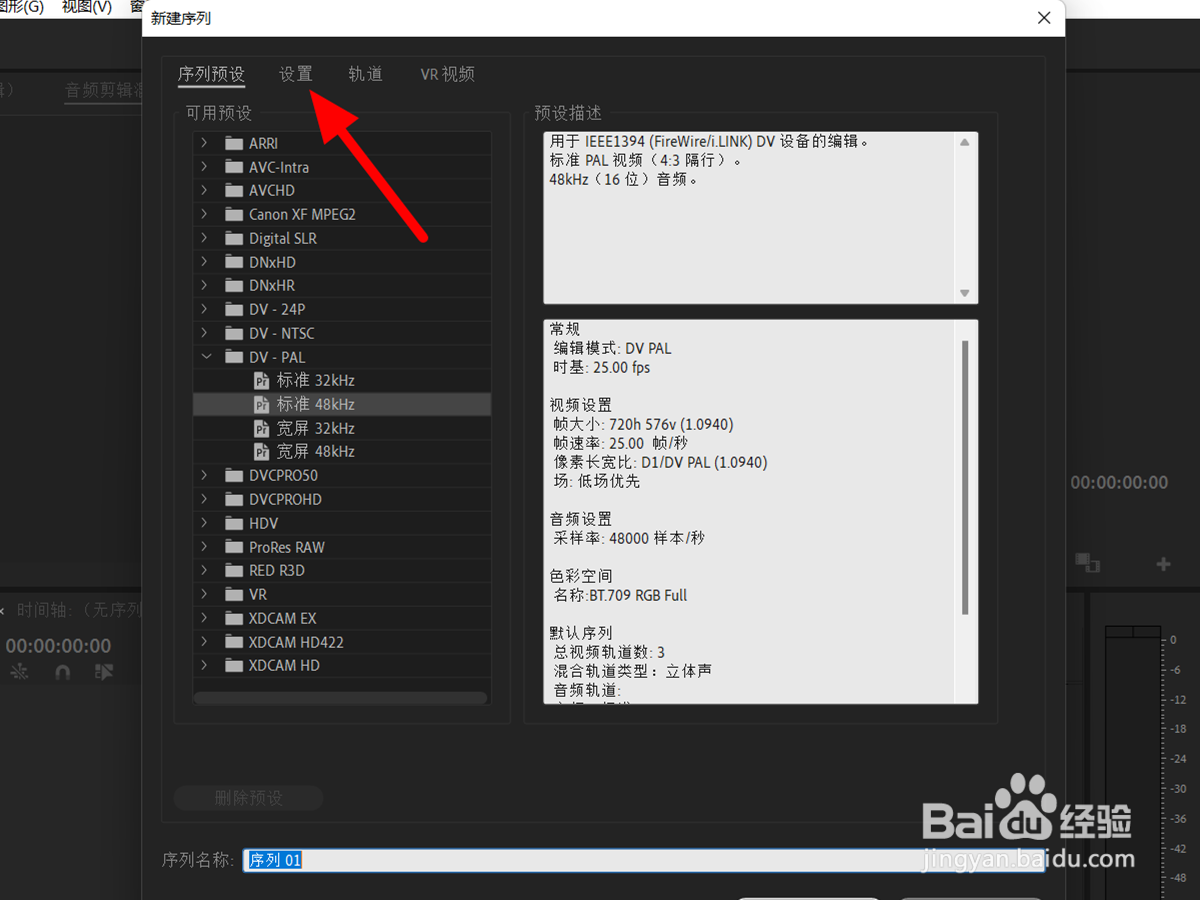Image resolution: width=1200 pixels, height=900 pixels.
Task: Select the 序列预设 tab
Action: (x=211, y=74)
